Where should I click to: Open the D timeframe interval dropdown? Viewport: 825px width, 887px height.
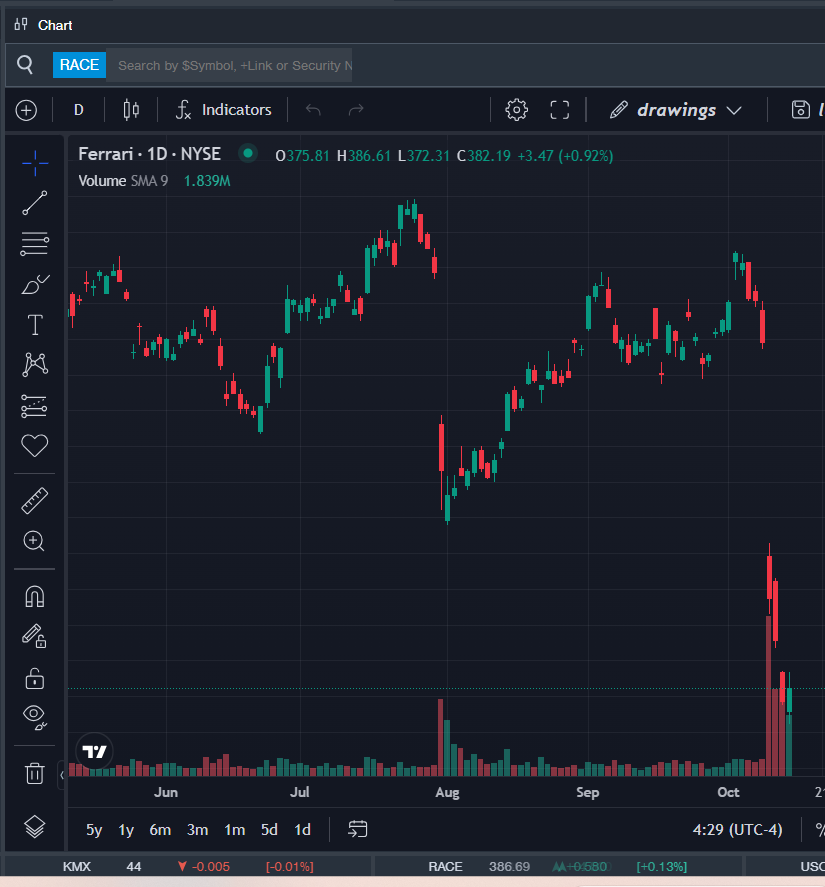click(79, 110)
